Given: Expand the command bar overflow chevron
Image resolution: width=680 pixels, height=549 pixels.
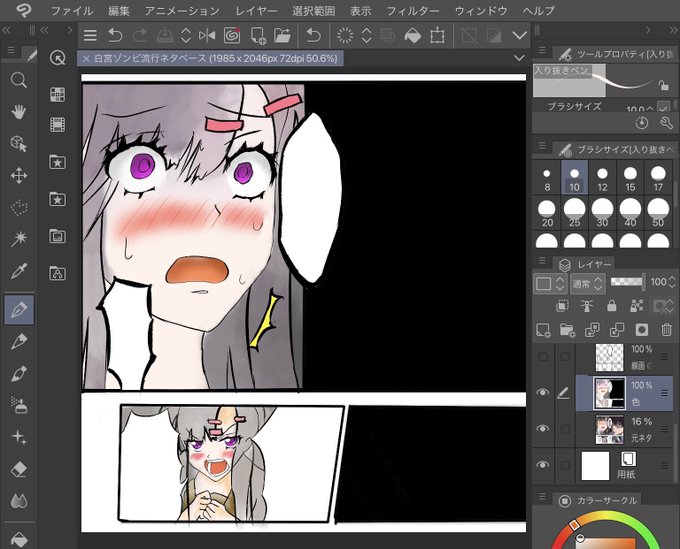Looking at the screenshot, I should (x=519, y=36).
